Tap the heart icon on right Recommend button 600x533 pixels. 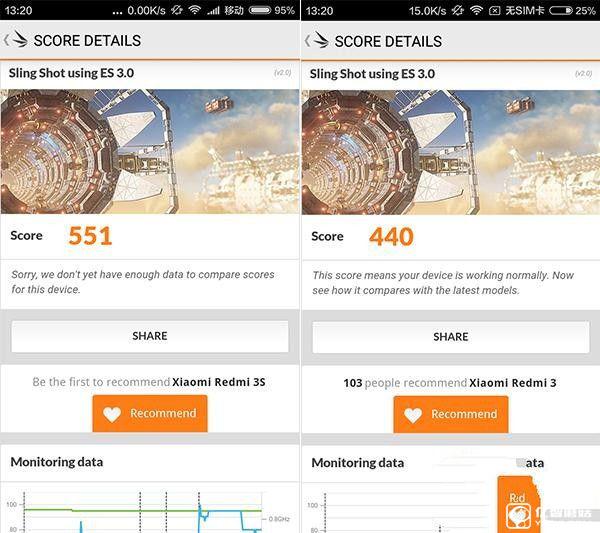tap(413, 415)
